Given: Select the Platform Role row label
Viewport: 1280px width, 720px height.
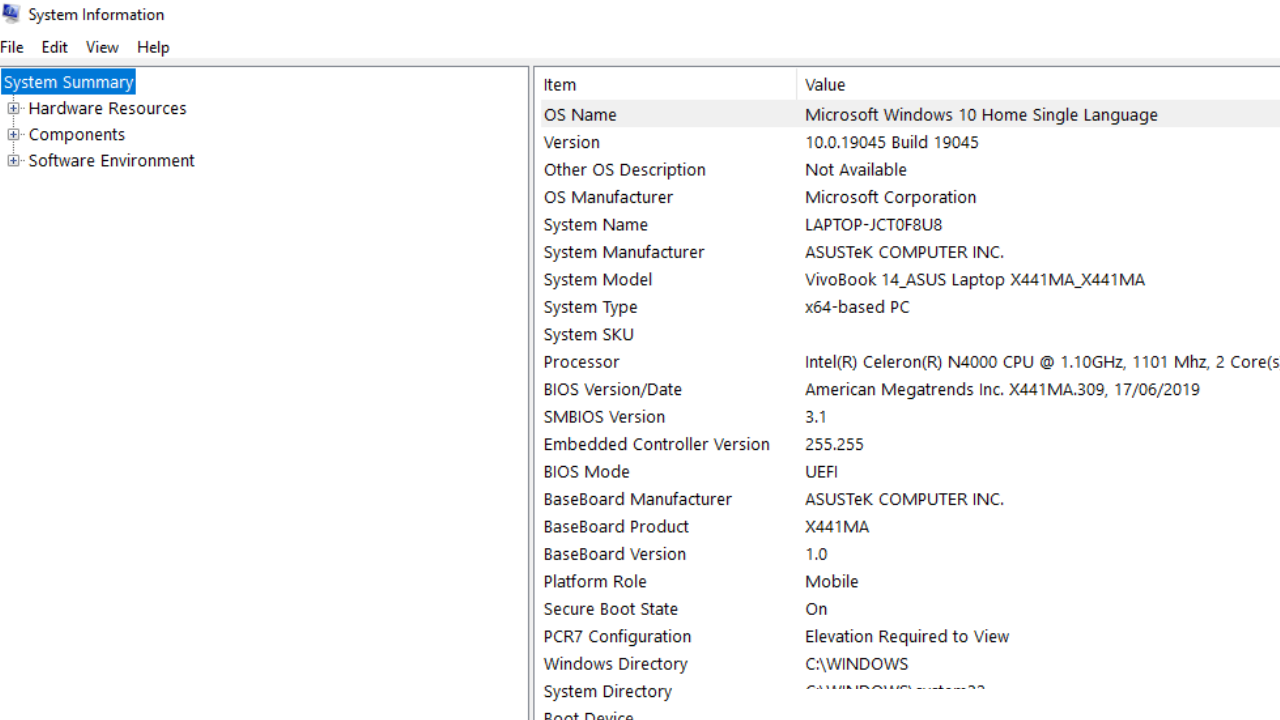Looking at the screenshot, I should tap(595, 582).
